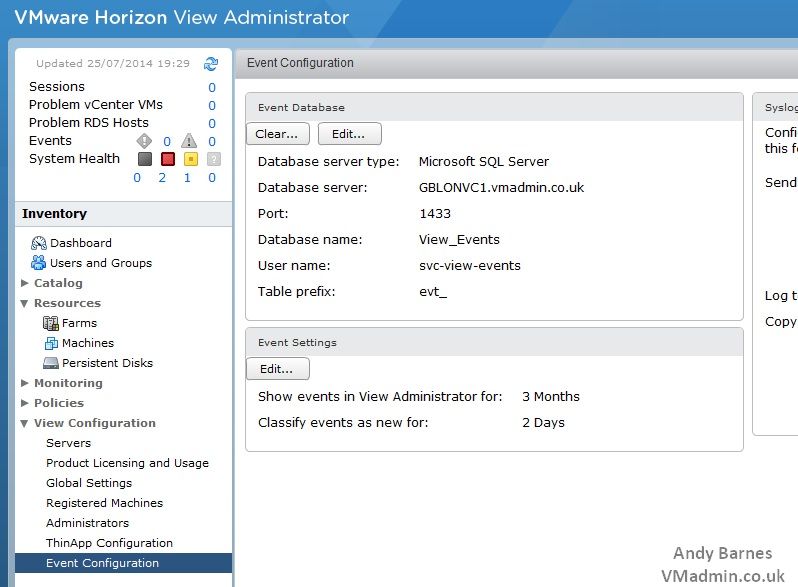Click the Event Settings panel header
Viewport: 798px width, 587px height.
point(494,343)
